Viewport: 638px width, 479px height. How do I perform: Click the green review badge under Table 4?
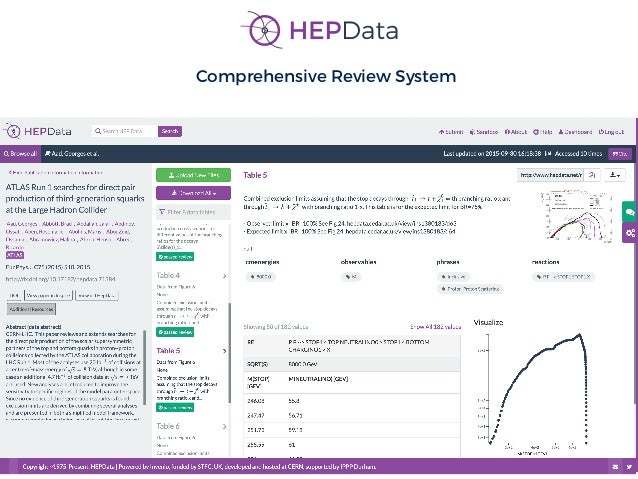point(175,332)
